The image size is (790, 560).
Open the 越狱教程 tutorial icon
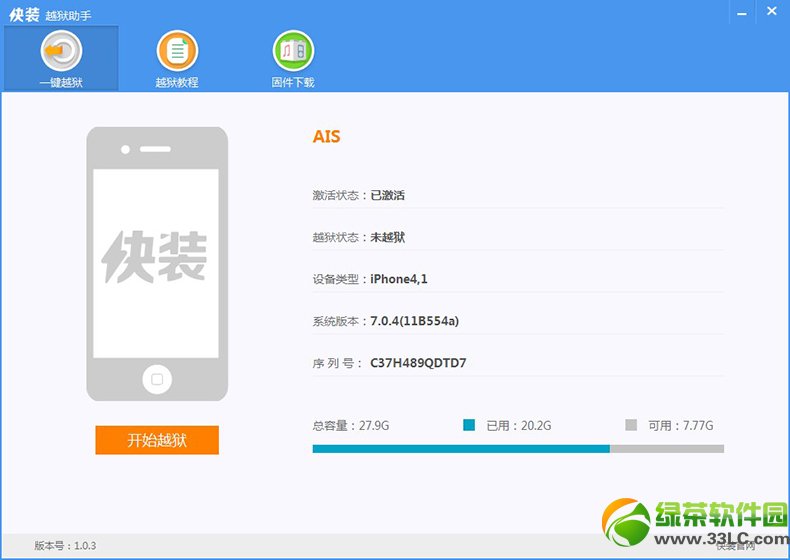click(x=177, y=58)
